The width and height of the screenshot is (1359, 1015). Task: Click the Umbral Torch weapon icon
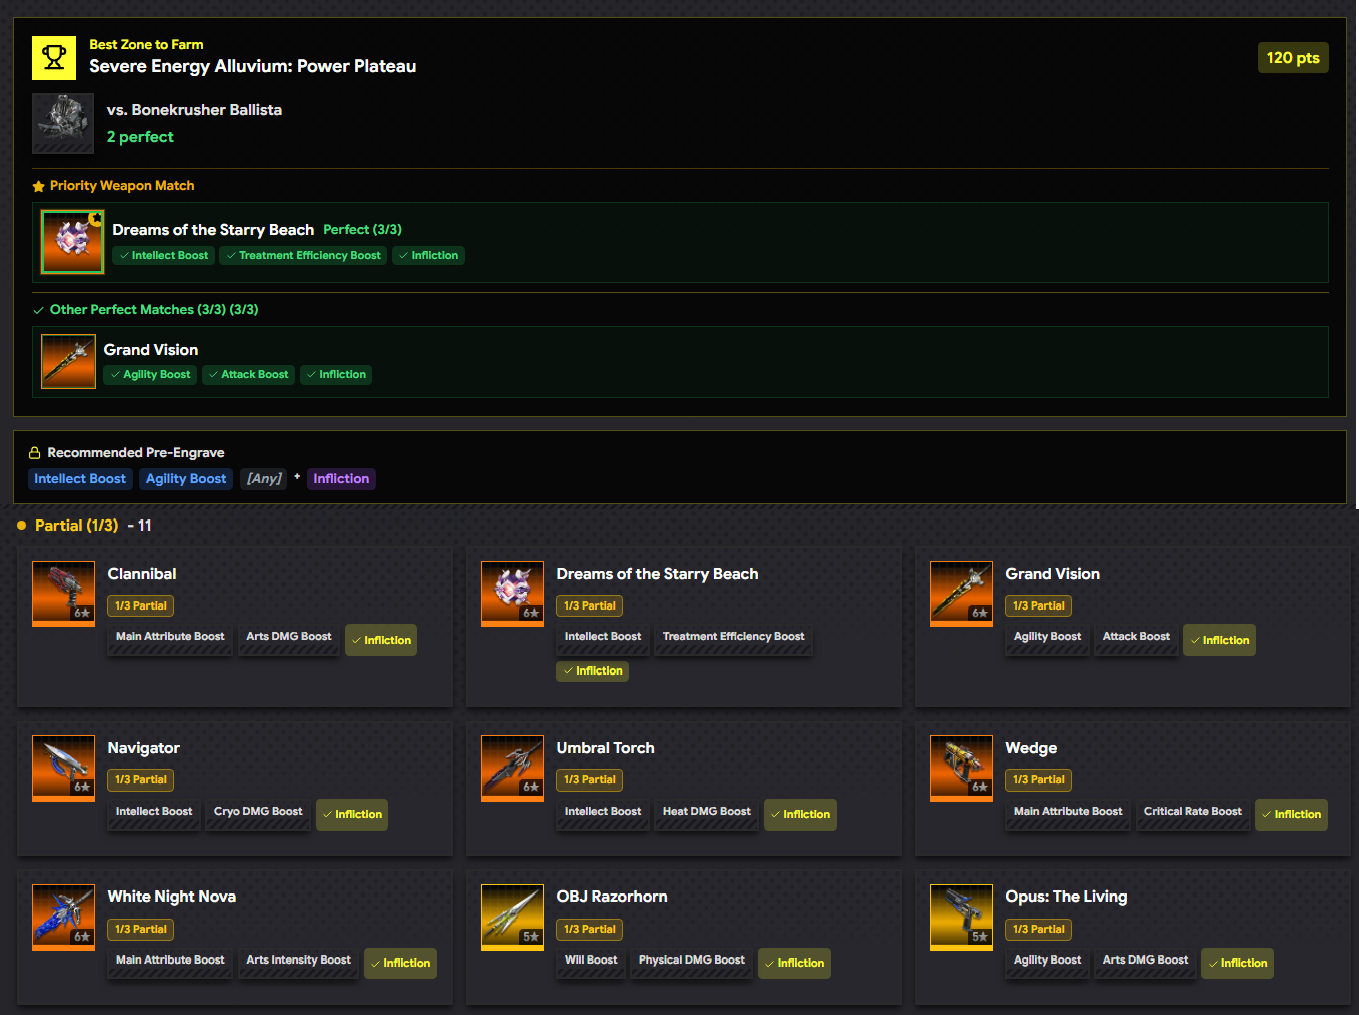click(512, 768)
